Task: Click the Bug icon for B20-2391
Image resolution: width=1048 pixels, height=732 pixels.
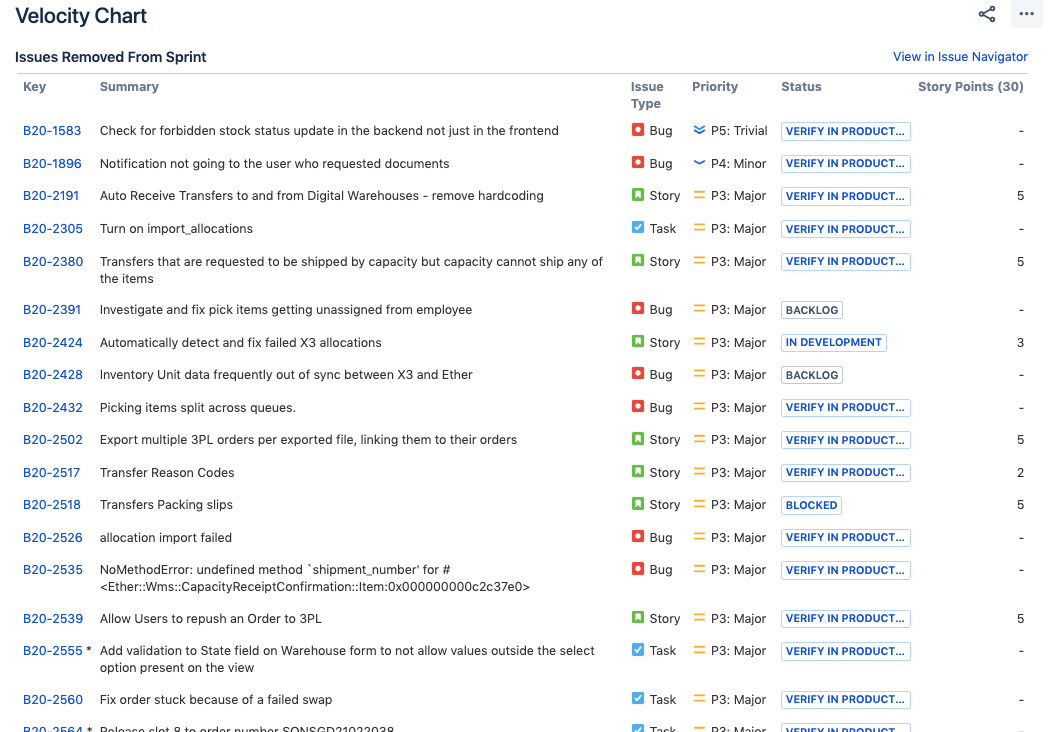Action: (638, 308)
